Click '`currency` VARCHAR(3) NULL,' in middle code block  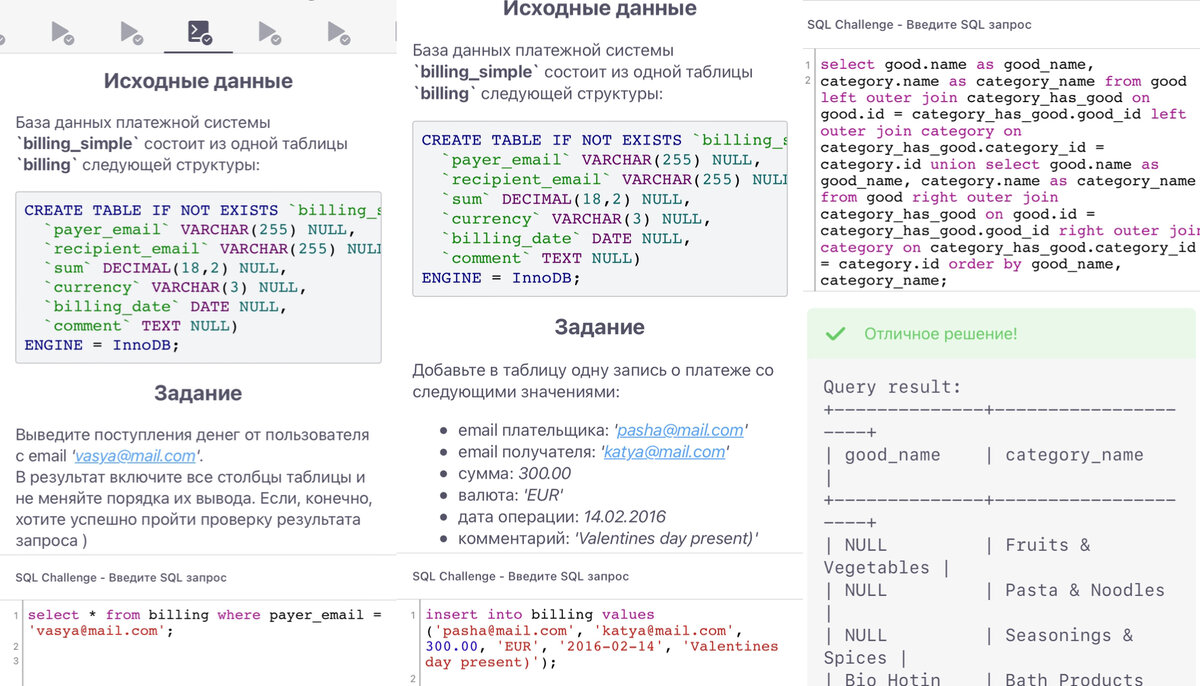click(576, 219)
